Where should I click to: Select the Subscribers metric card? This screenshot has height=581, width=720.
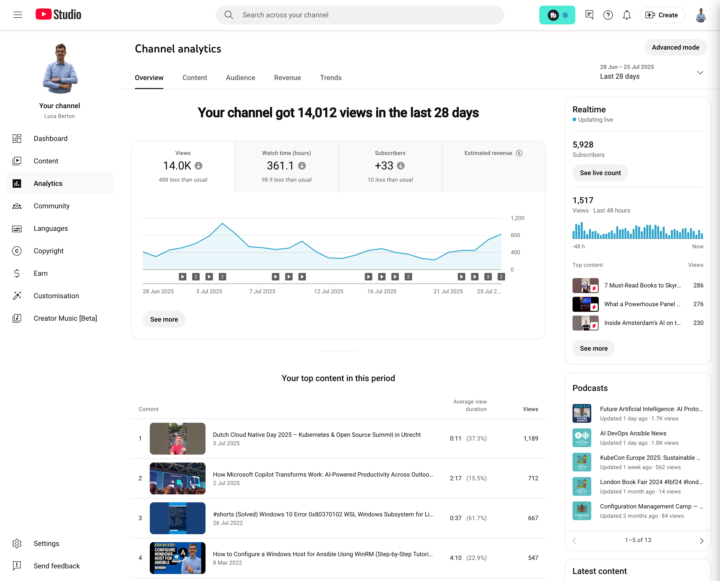pos(390,166)
